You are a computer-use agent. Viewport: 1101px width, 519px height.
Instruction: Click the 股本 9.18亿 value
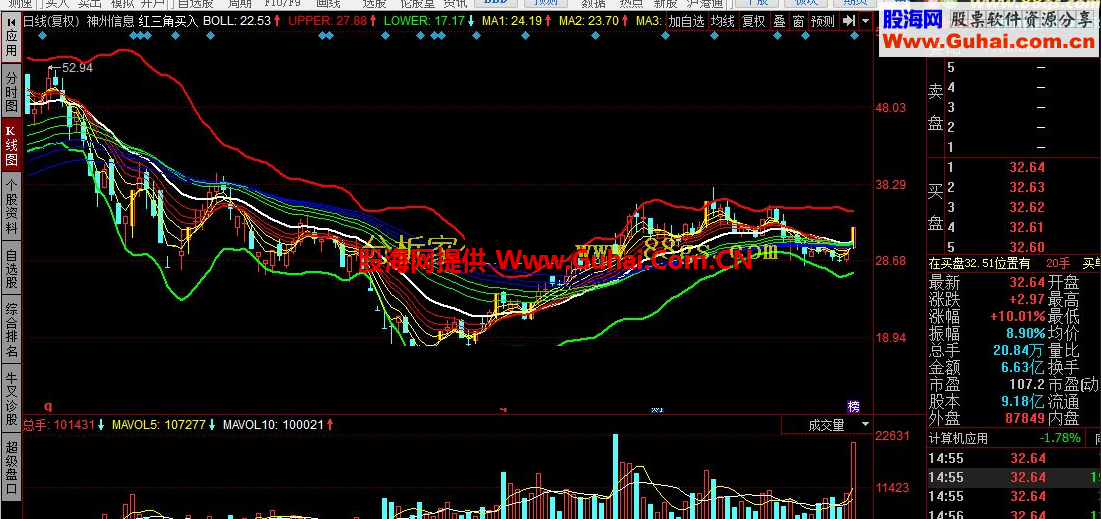coord(1023,402)
